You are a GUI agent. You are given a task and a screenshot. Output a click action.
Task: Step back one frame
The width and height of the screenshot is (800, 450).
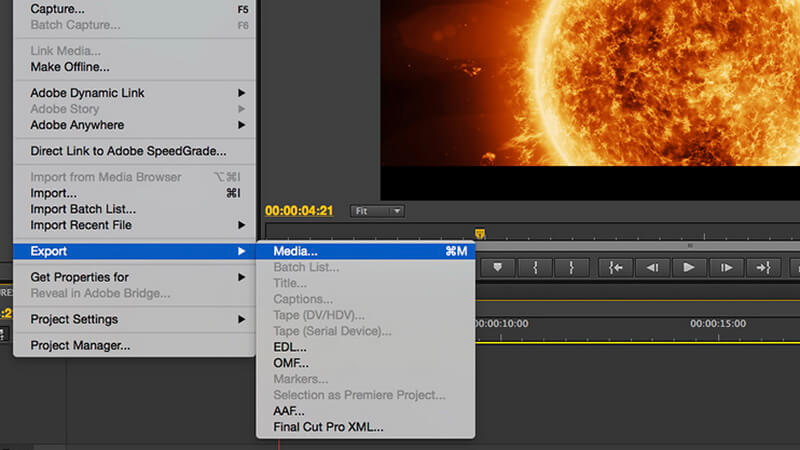[652, 267]
